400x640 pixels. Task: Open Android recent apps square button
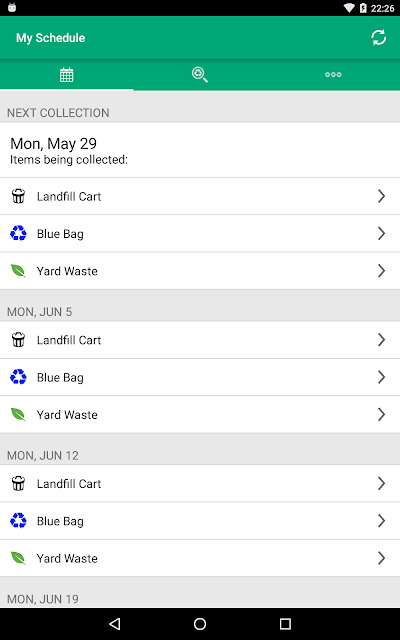(x=285, y=623)
